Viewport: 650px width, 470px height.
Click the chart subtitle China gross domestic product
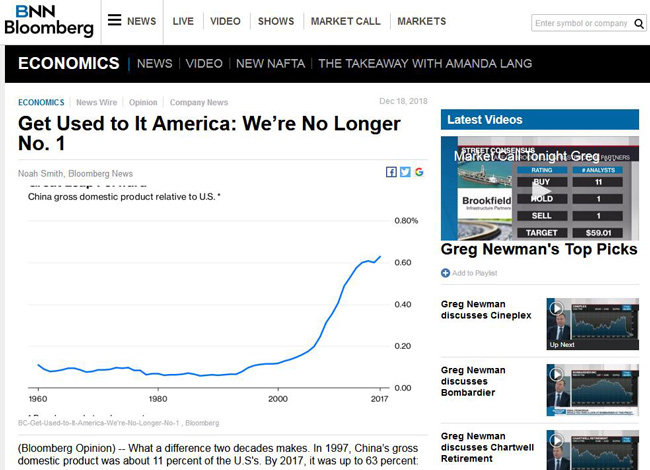124,197
